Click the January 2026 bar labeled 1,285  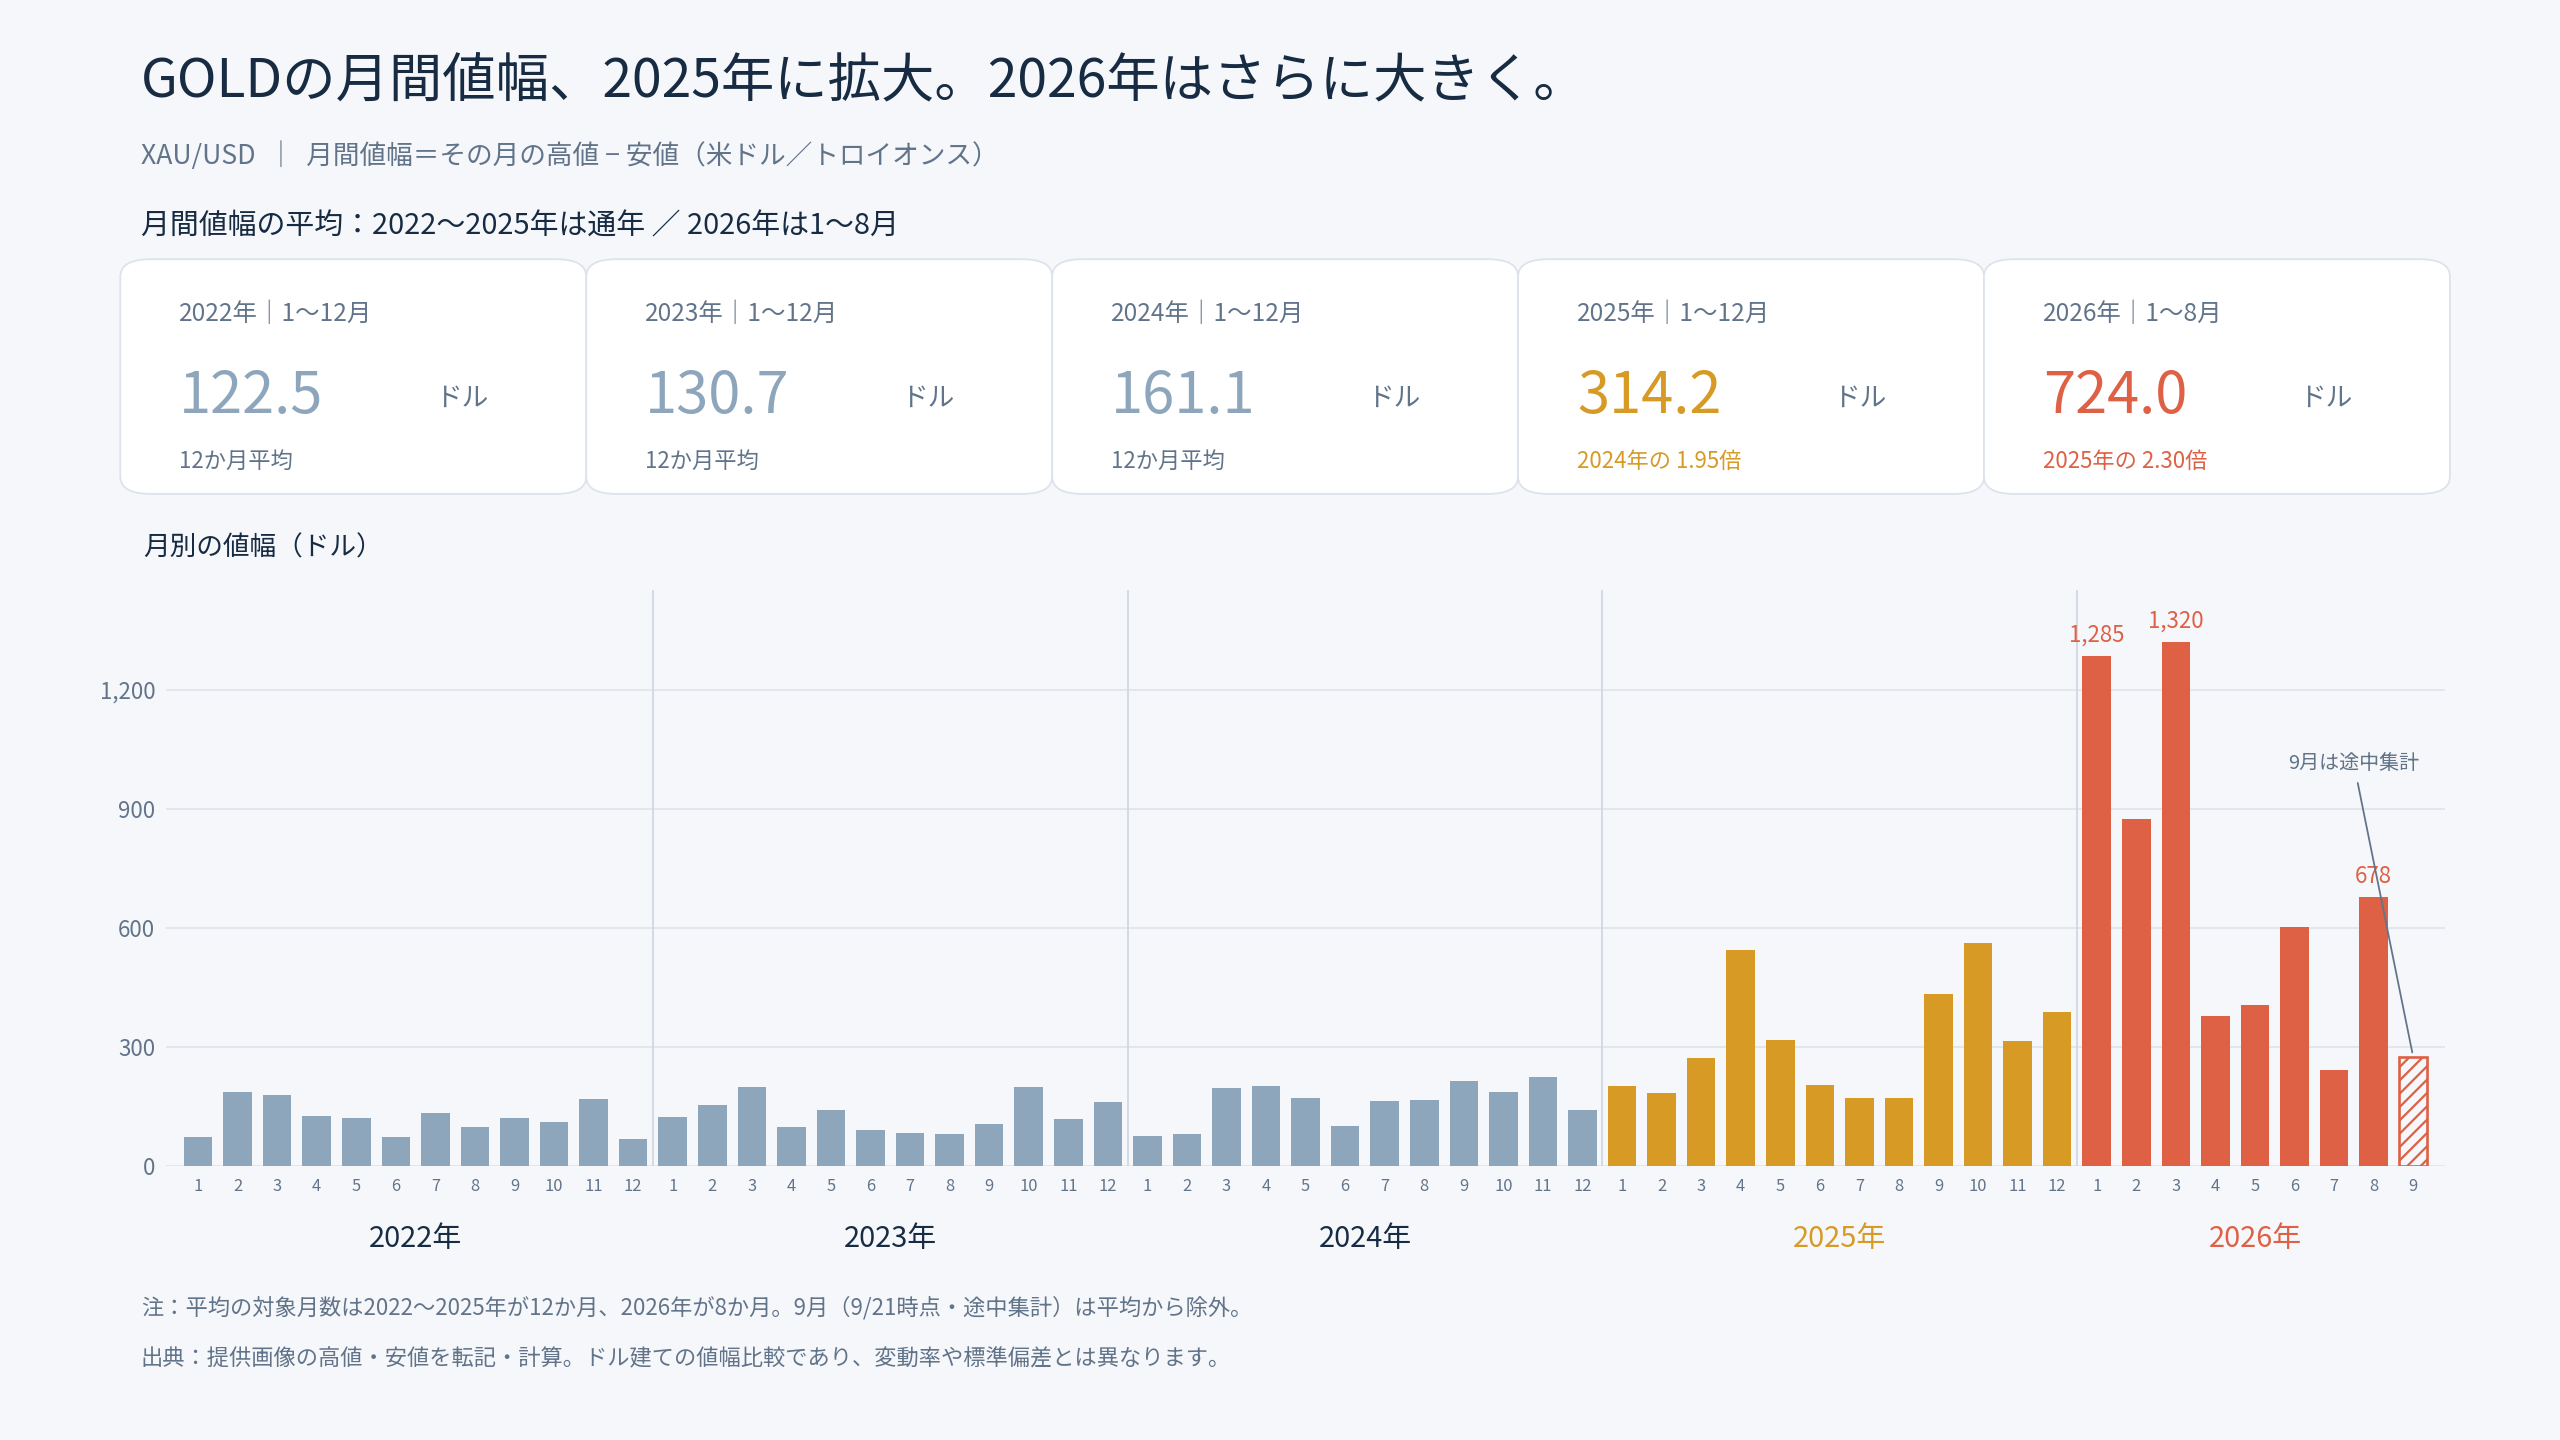pos(2097,911)
